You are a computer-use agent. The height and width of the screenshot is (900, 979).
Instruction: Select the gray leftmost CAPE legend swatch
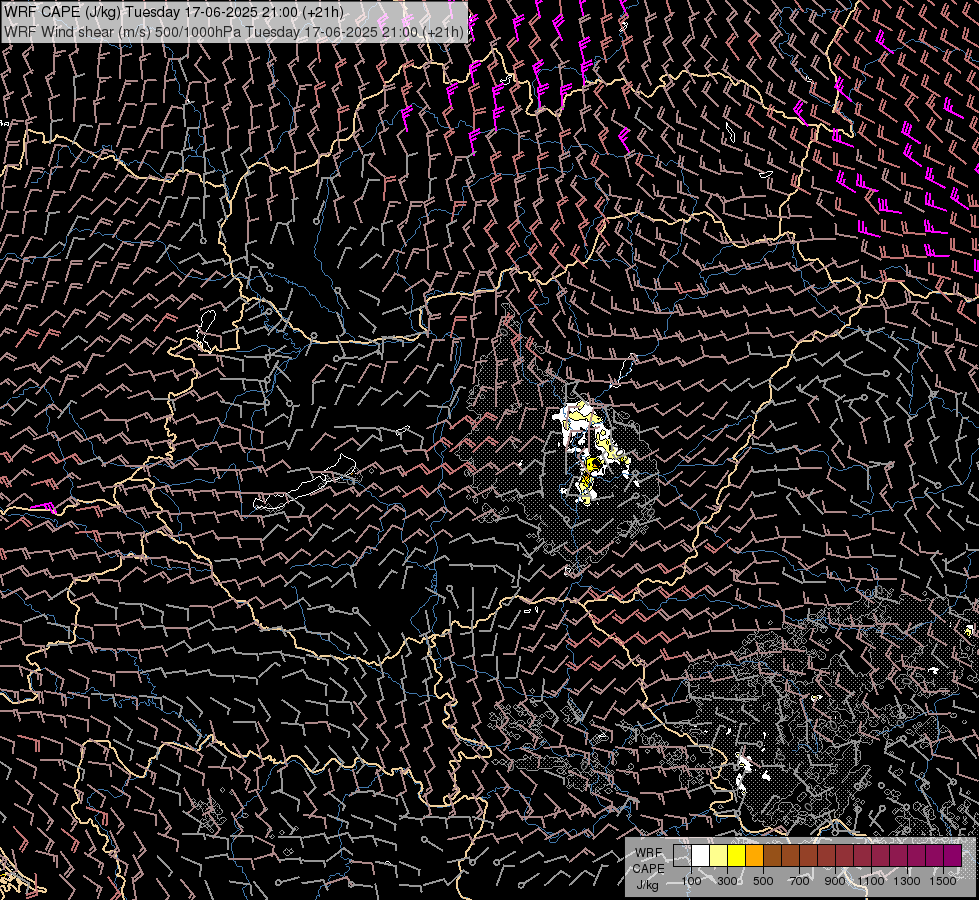682,856
